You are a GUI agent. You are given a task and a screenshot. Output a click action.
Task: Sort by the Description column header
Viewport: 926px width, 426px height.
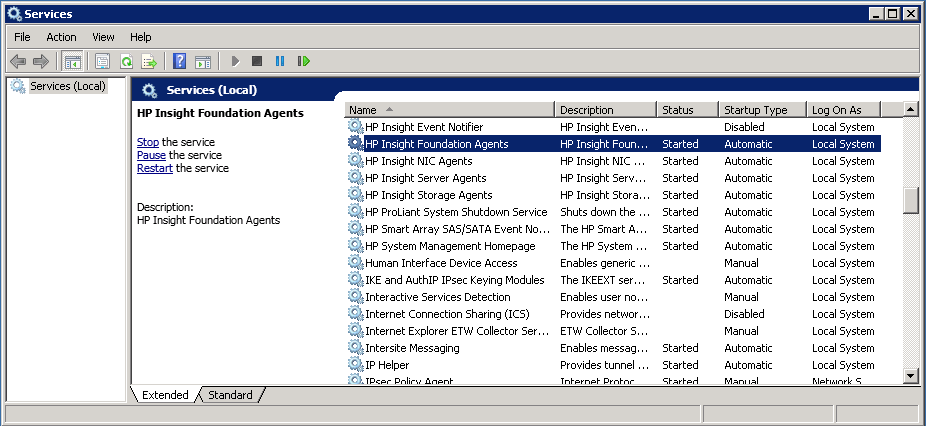pyautogui.click(x=606, y=110)
